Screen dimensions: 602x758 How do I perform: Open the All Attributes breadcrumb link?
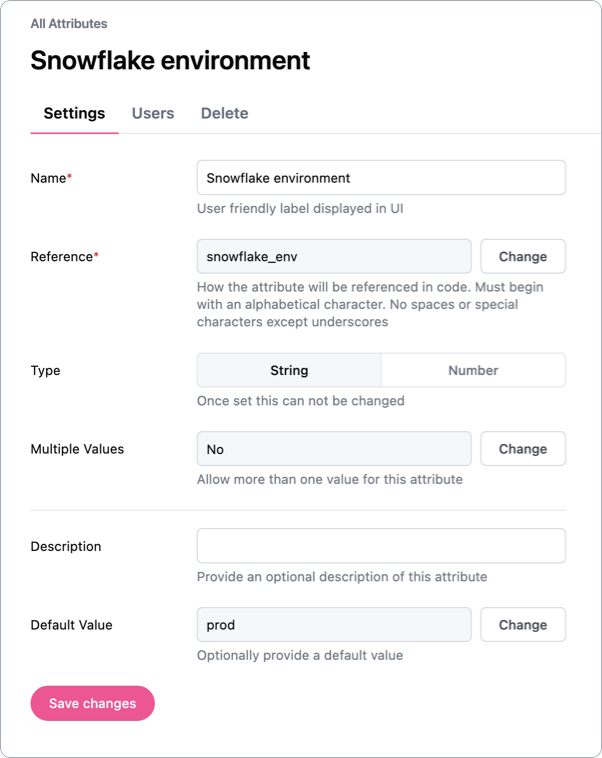pyautogui.click(x=69, y=23)
